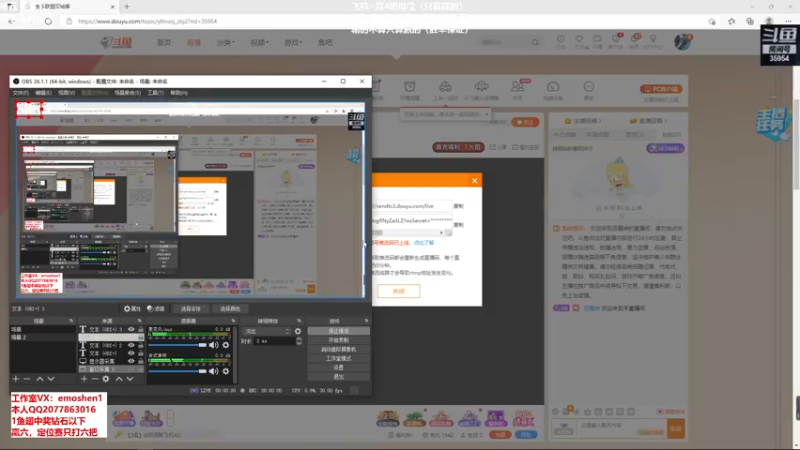Image resolution: width=800 pixels, height=450 pixels.
Task: Click the speedometer tasks icon
Action: click(x=553, y=86)
